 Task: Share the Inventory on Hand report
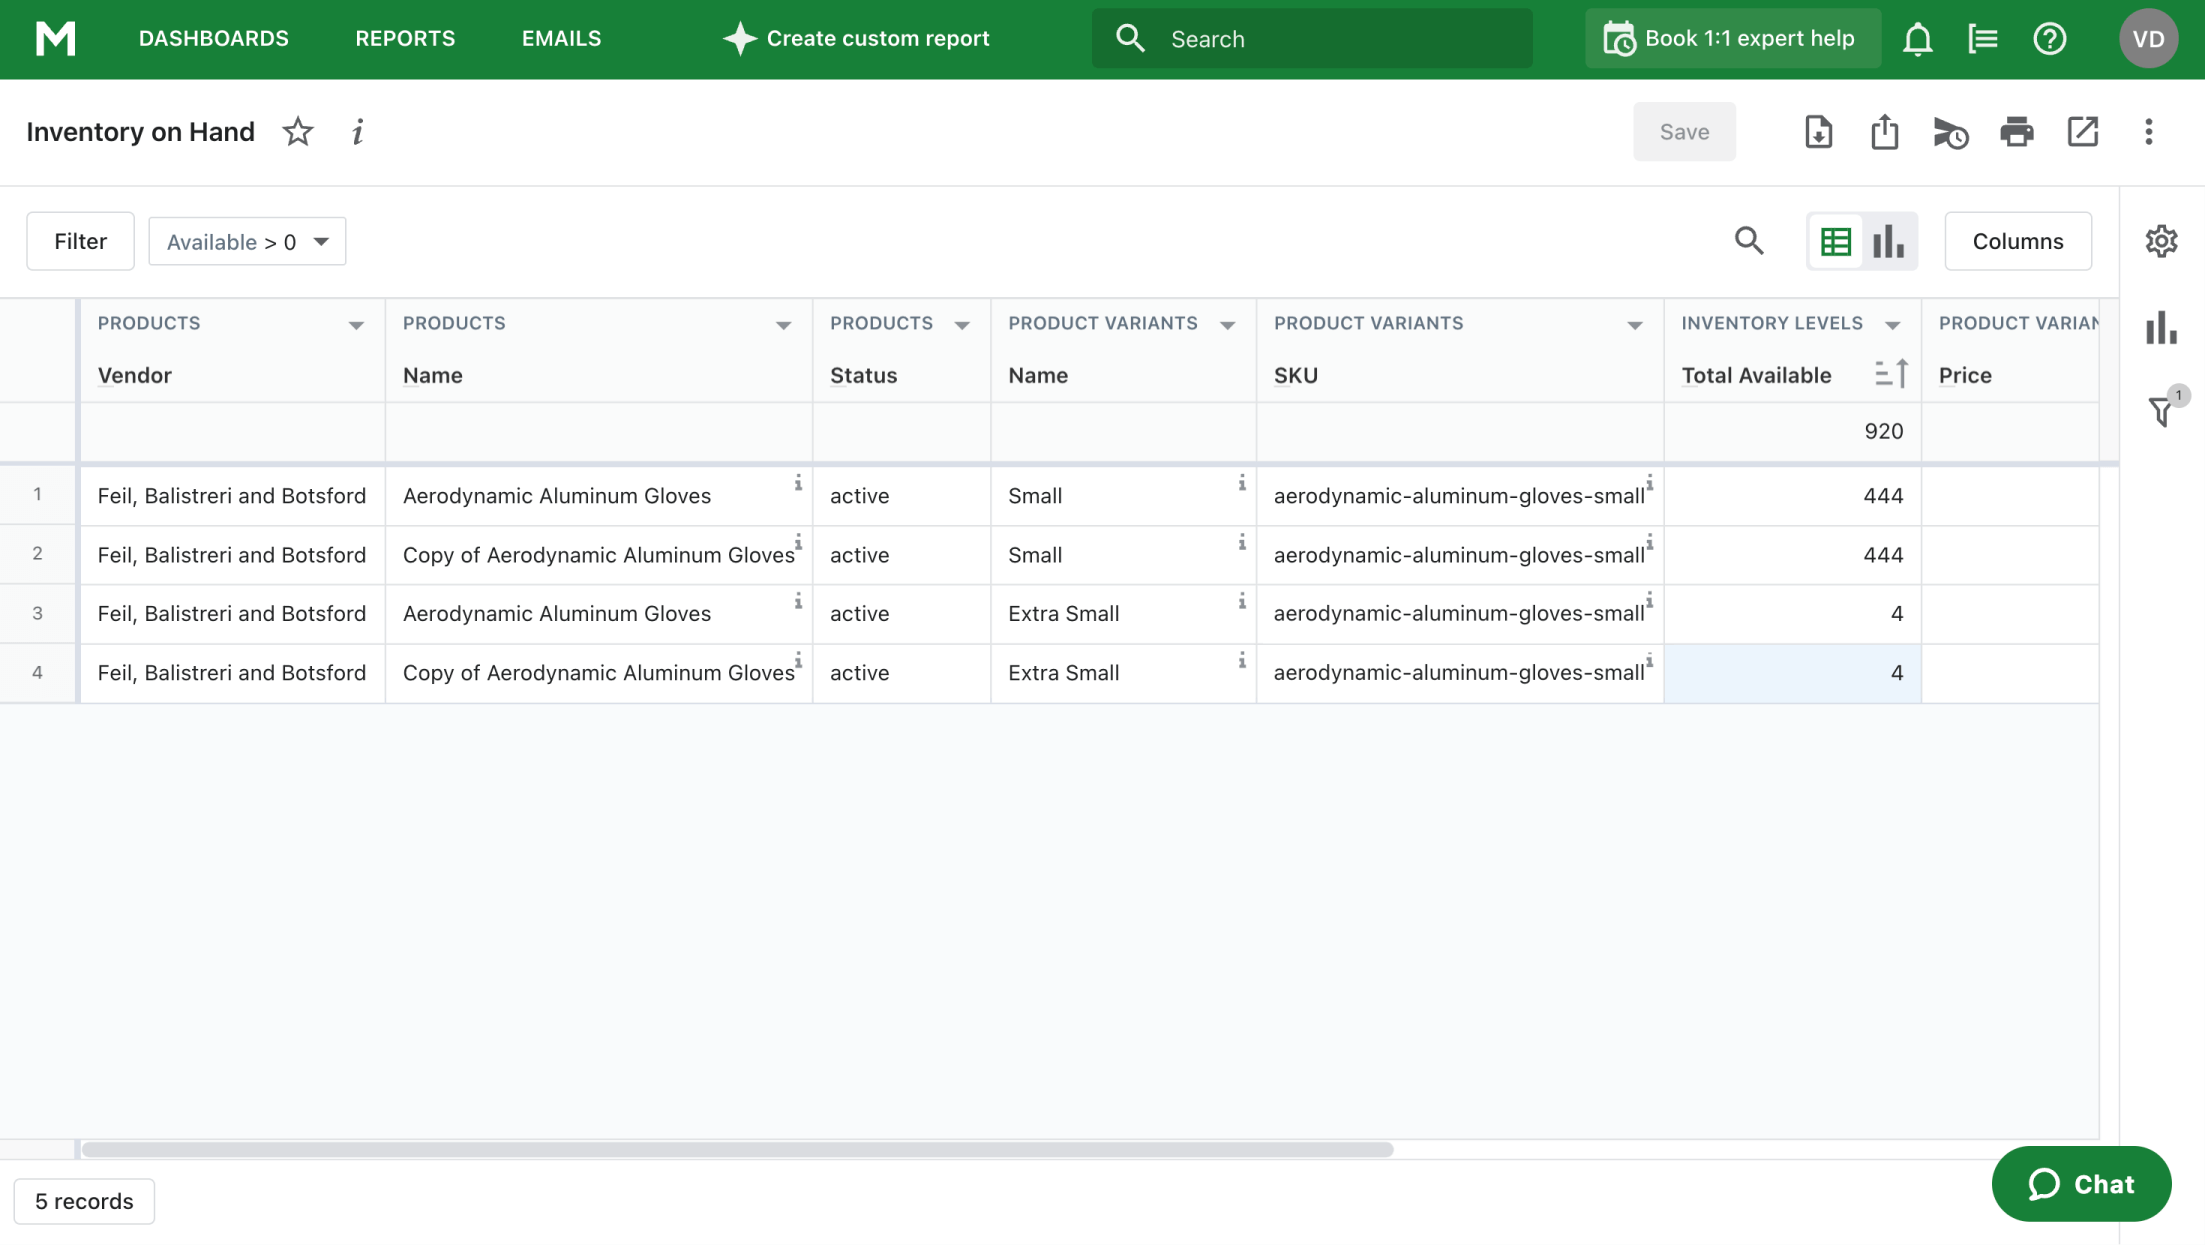coord(1884,131)
